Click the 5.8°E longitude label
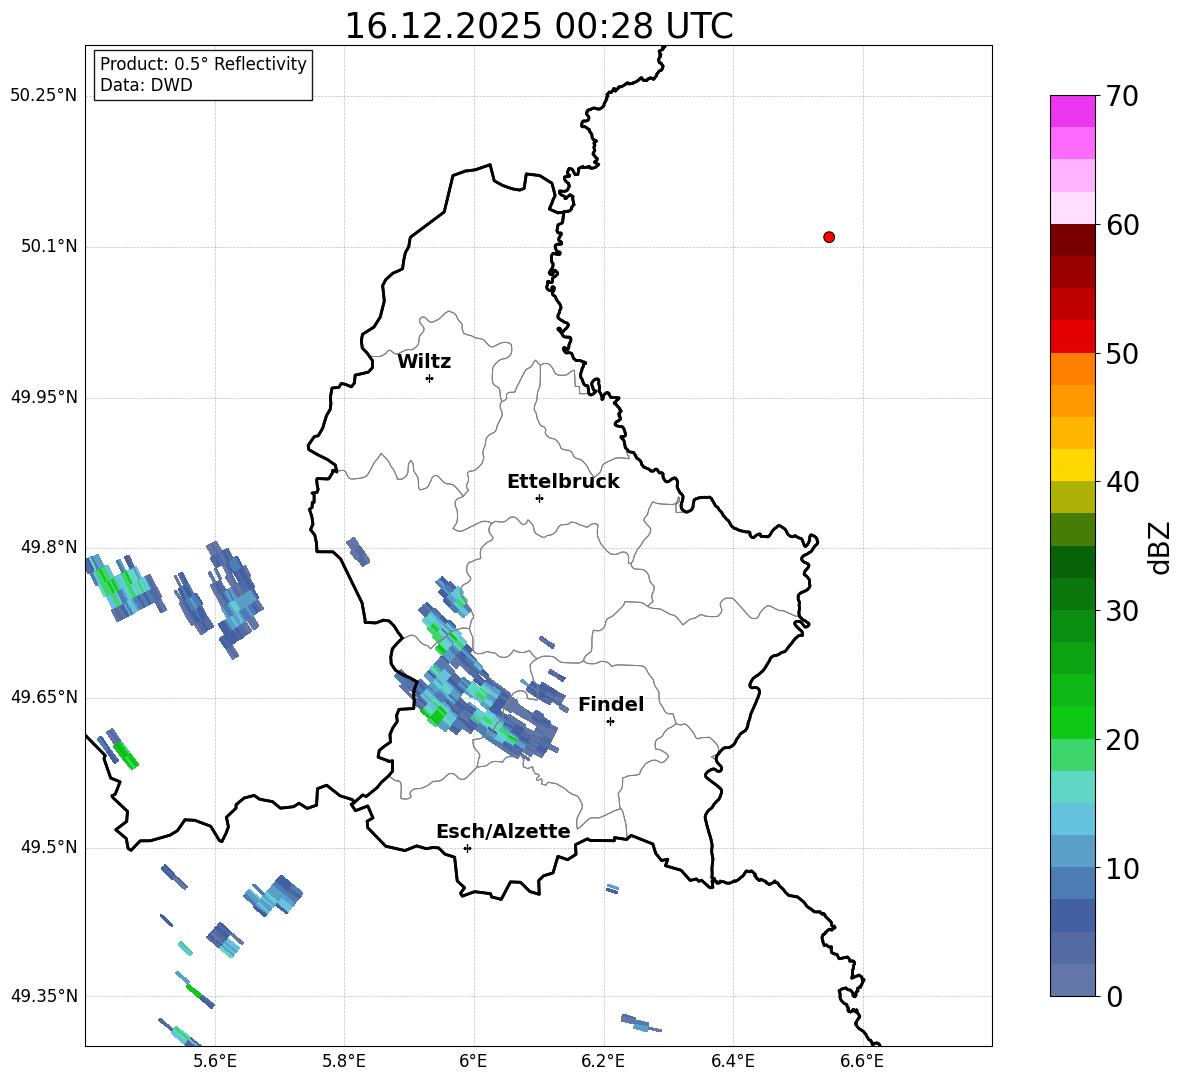Viewport: 1184px width, 1081px height. (x=344, y=1061)
